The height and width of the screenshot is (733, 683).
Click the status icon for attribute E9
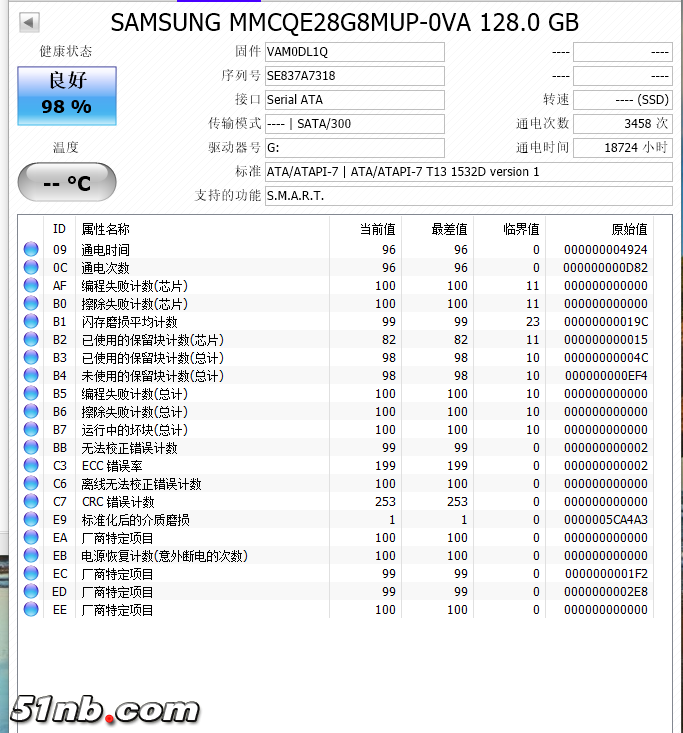coord(31,520)
